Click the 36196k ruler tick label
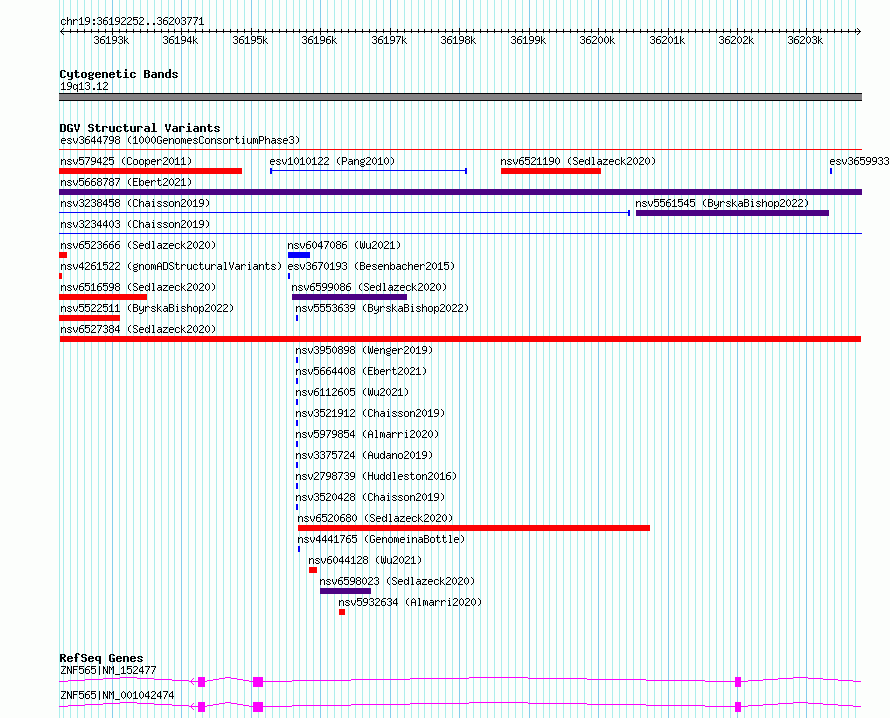The width and height of the screenshot is (890, 718). (319, 40)
